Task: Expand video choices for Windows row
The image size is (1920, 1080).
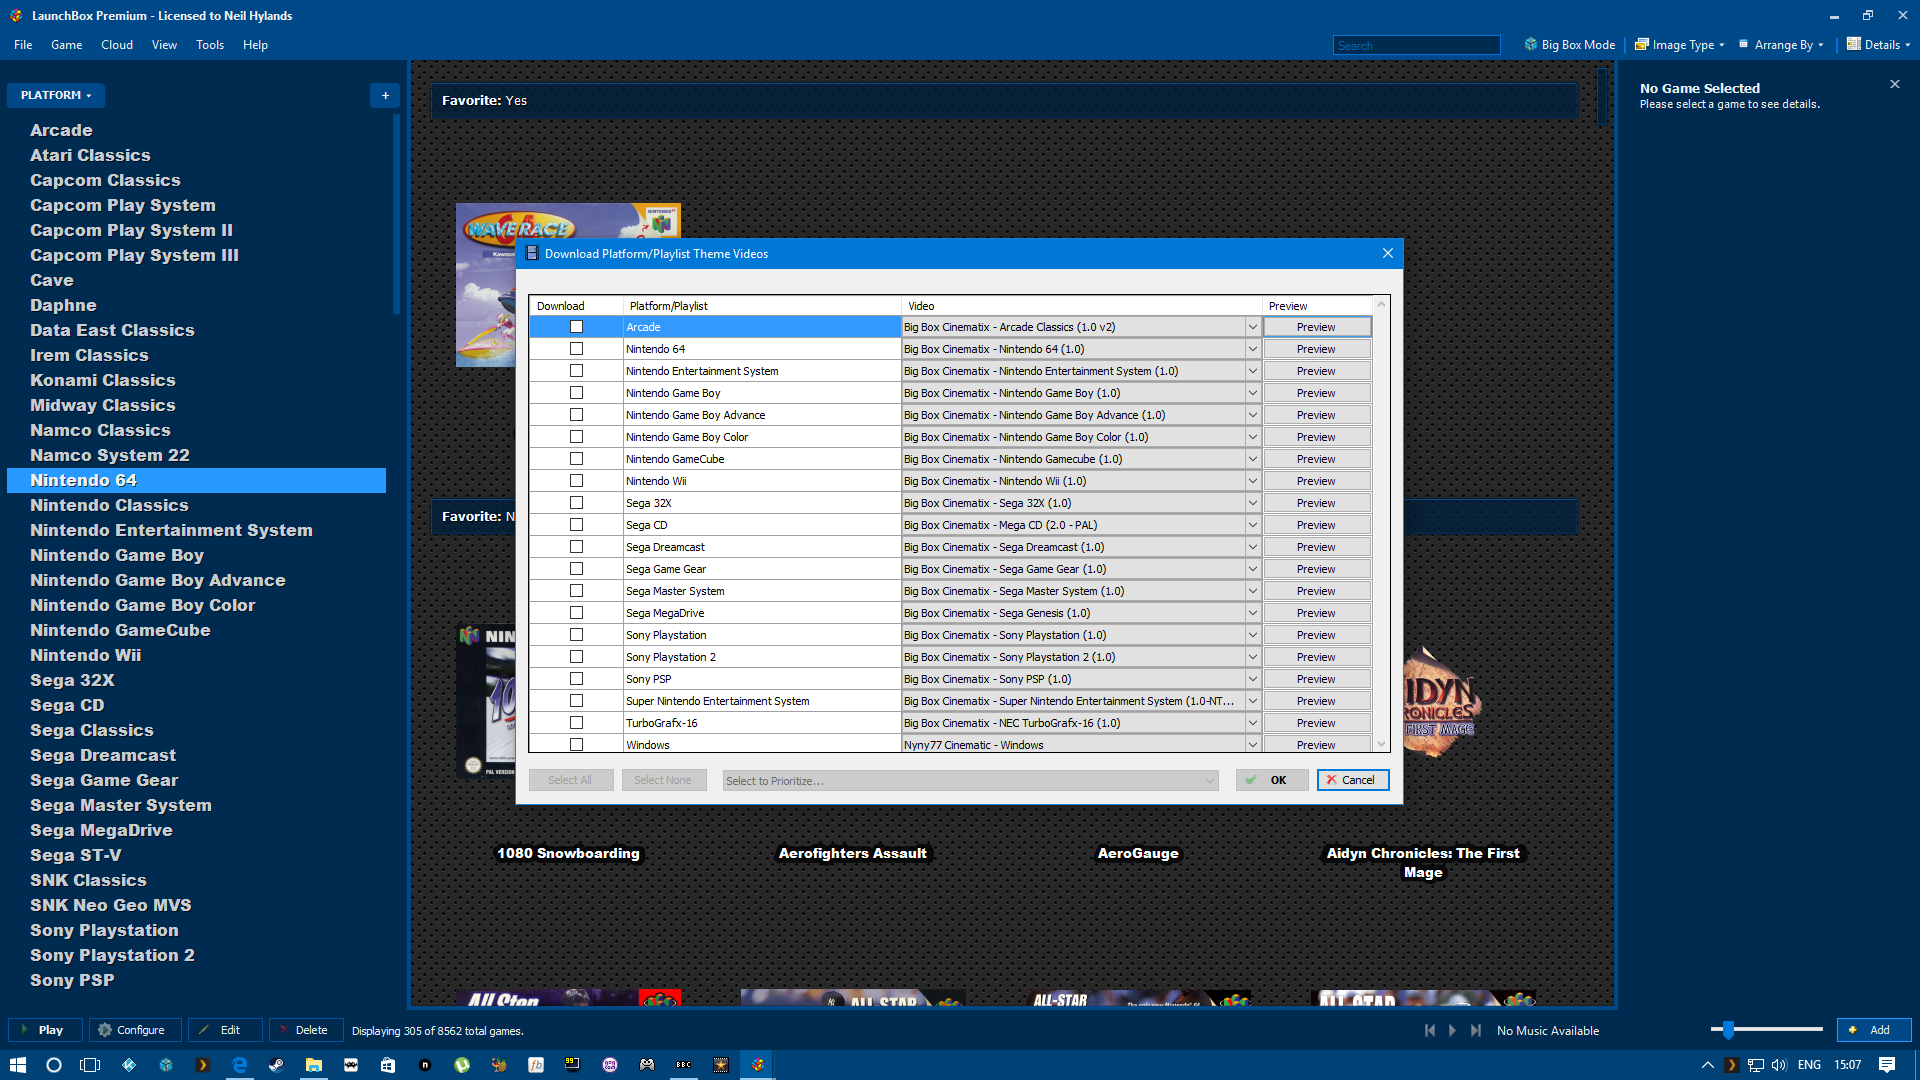Action: click(1252, 745)
